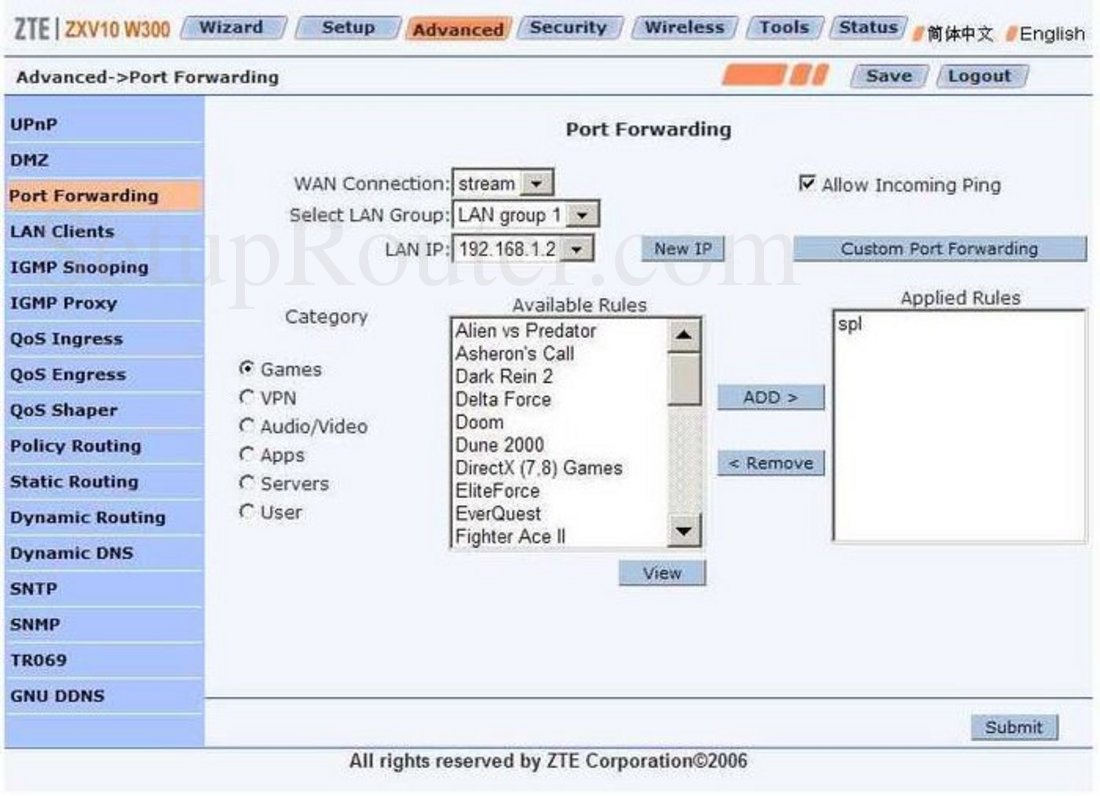Open UPnP settings in sidebar
Viewport: 1100px width, 796px height.
click(104, 125)
